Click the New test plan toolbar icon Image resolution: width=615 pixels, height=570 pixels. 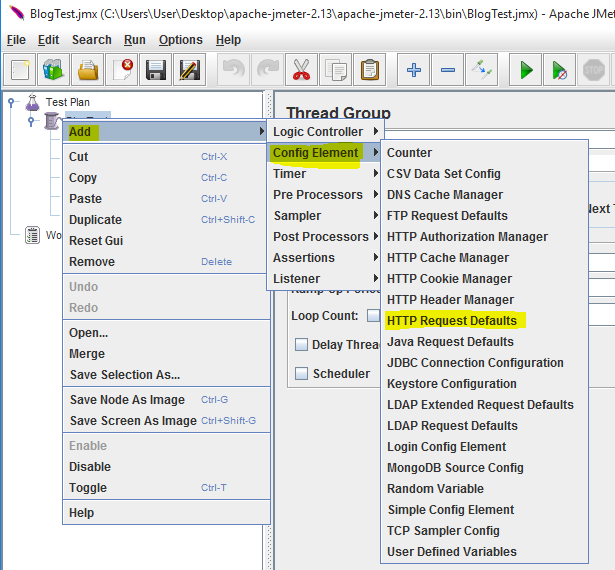20,71
